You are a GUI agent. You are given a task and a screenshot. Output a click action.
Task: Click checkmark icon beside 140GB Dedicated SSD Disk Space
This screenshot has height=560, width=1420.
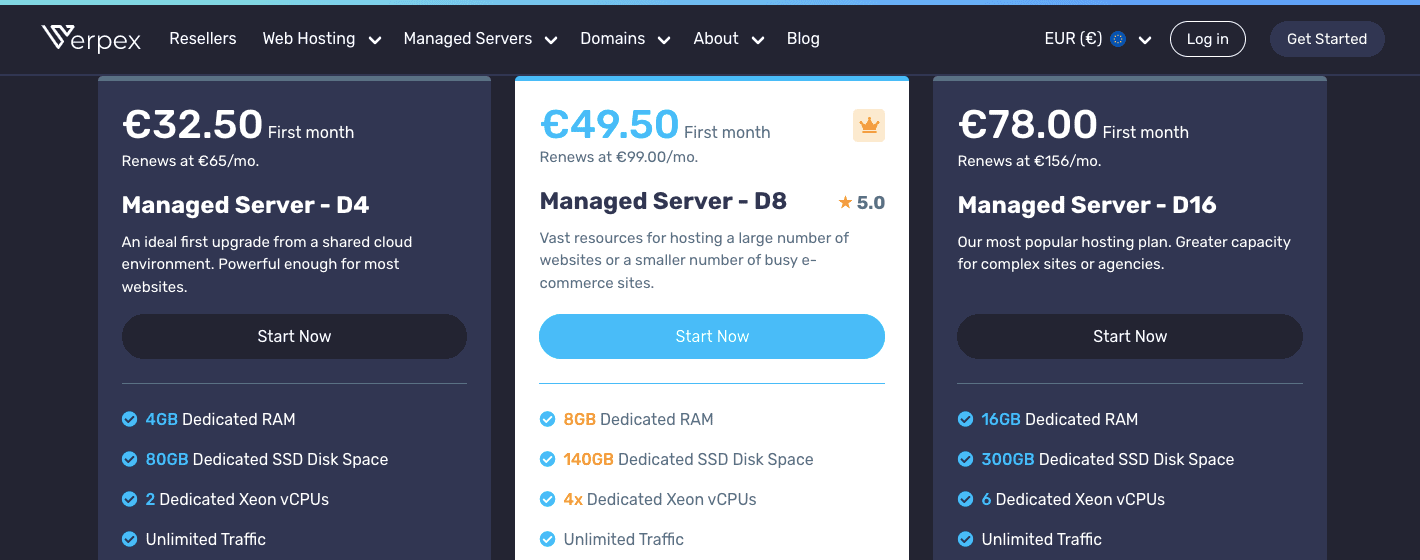(548, 459)
